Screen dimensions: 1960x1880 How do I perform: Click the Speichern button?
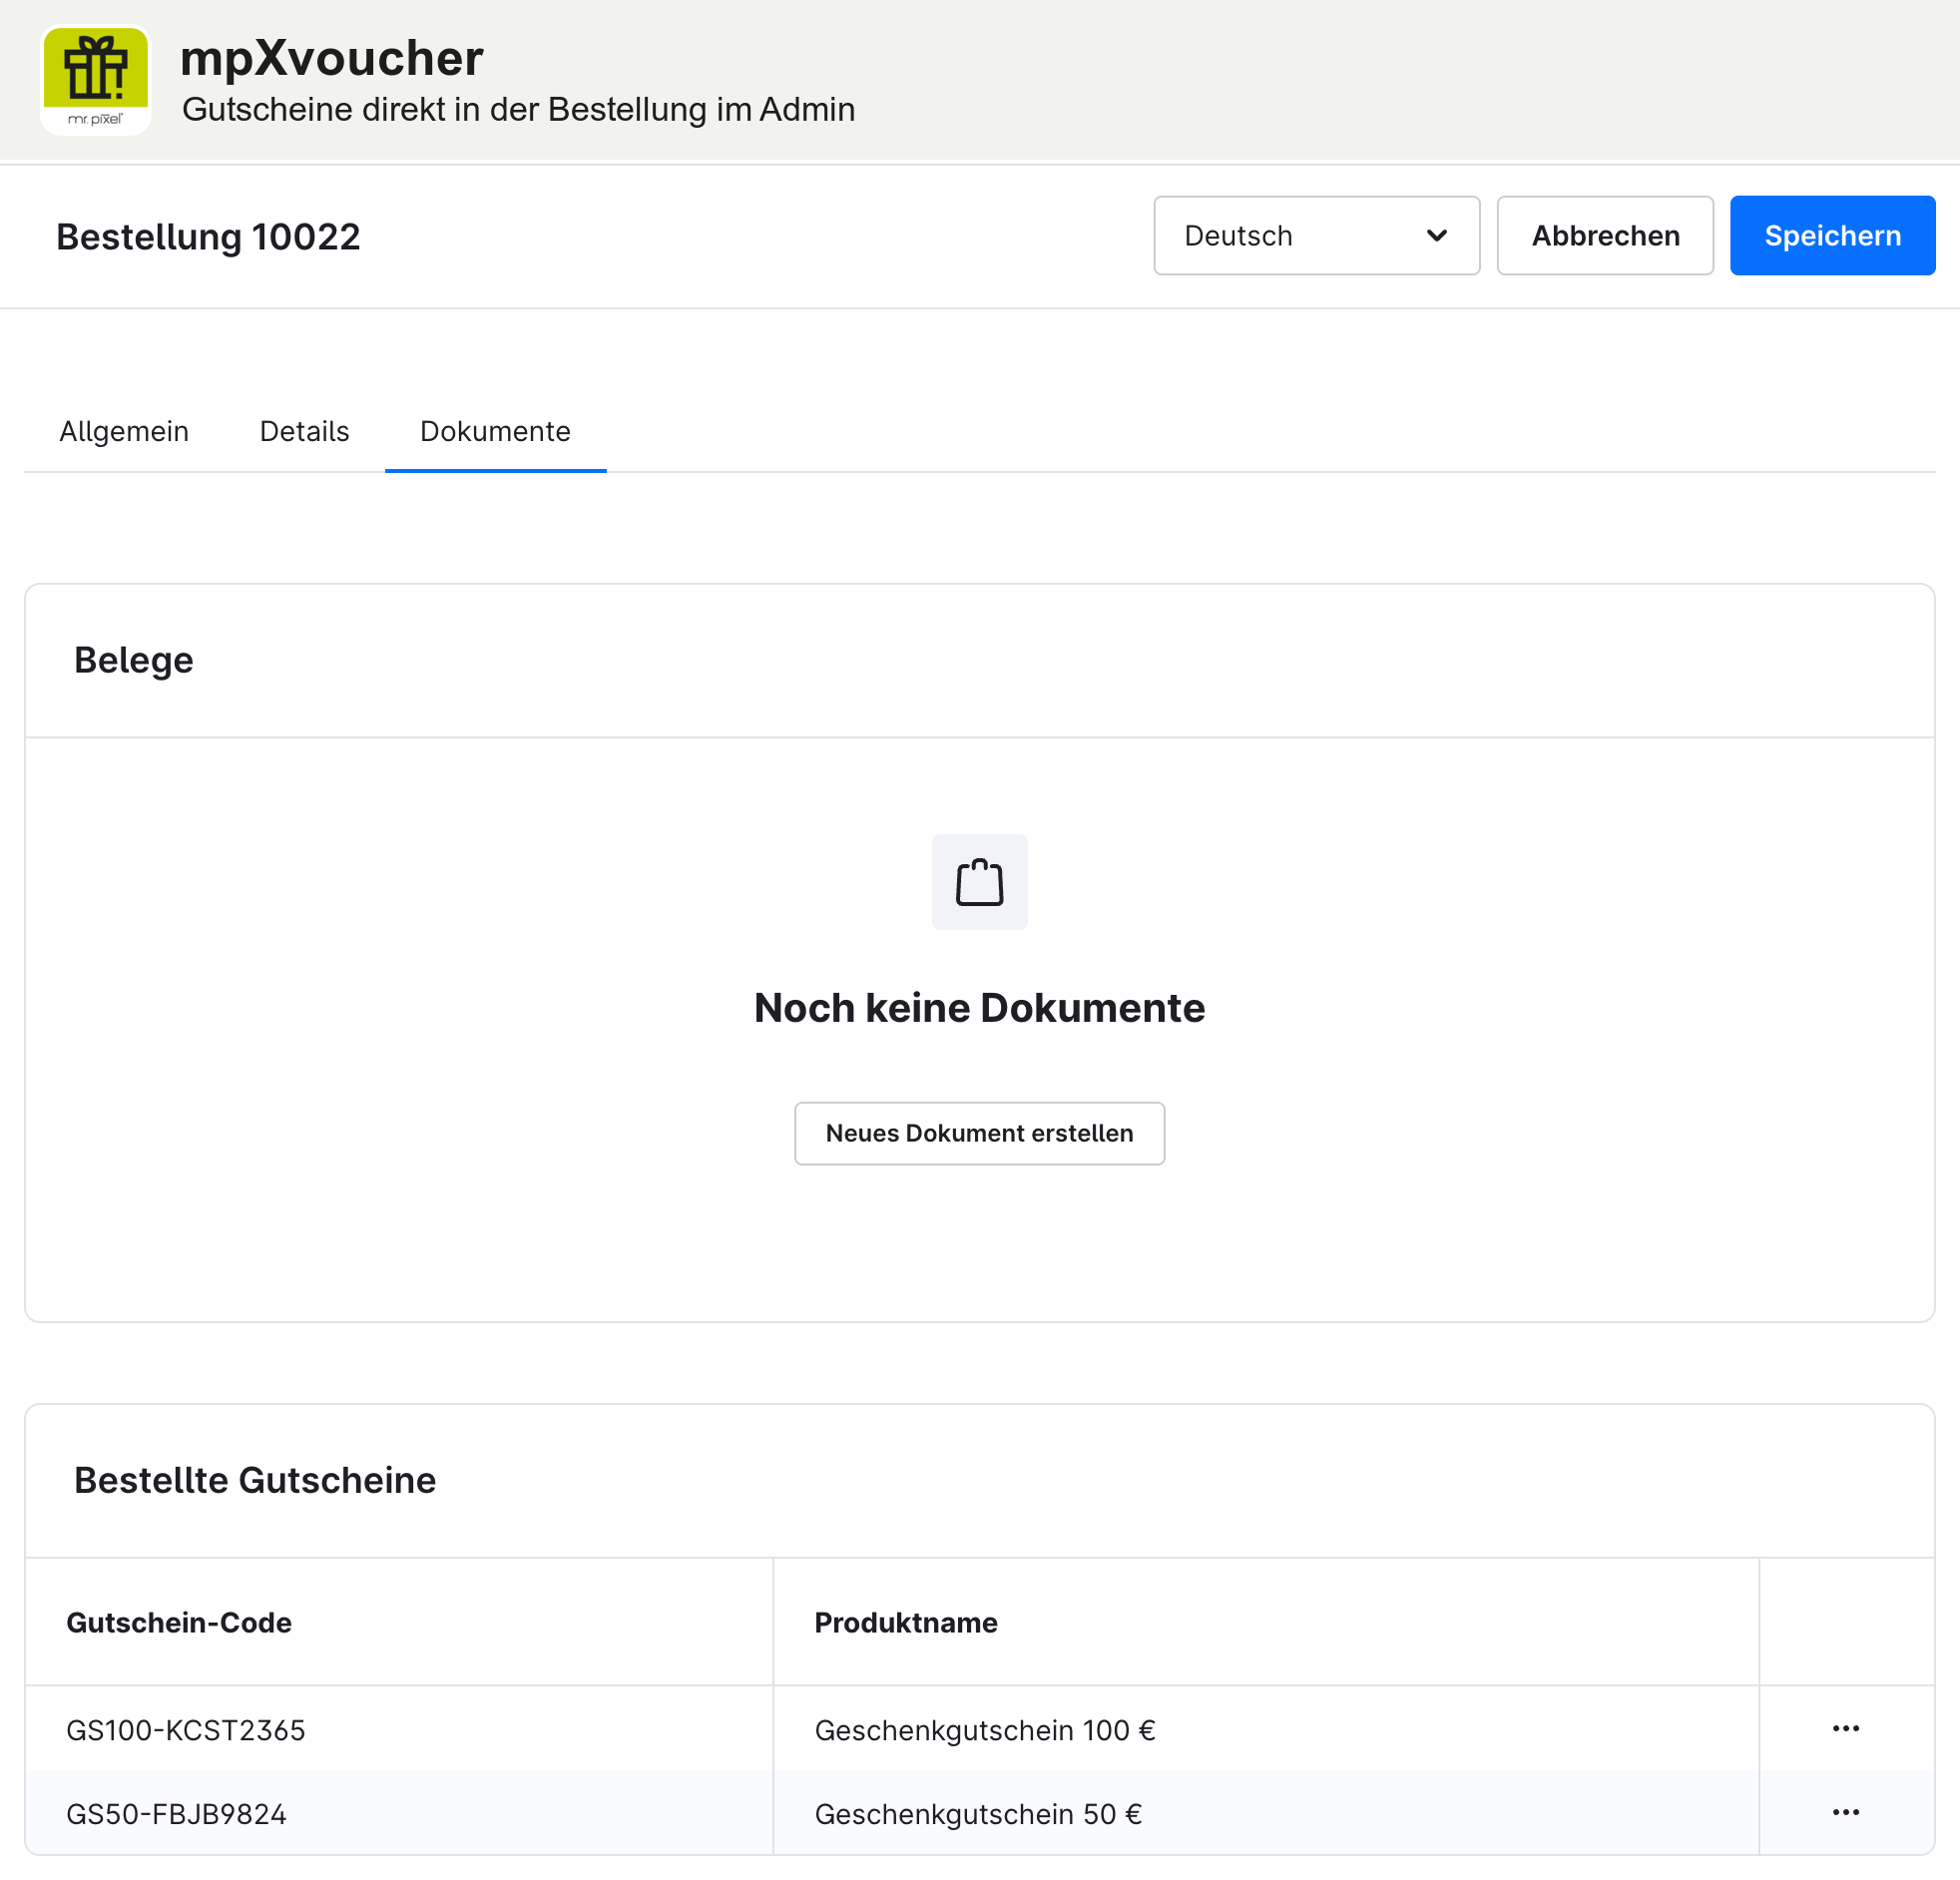[1833, 236]
